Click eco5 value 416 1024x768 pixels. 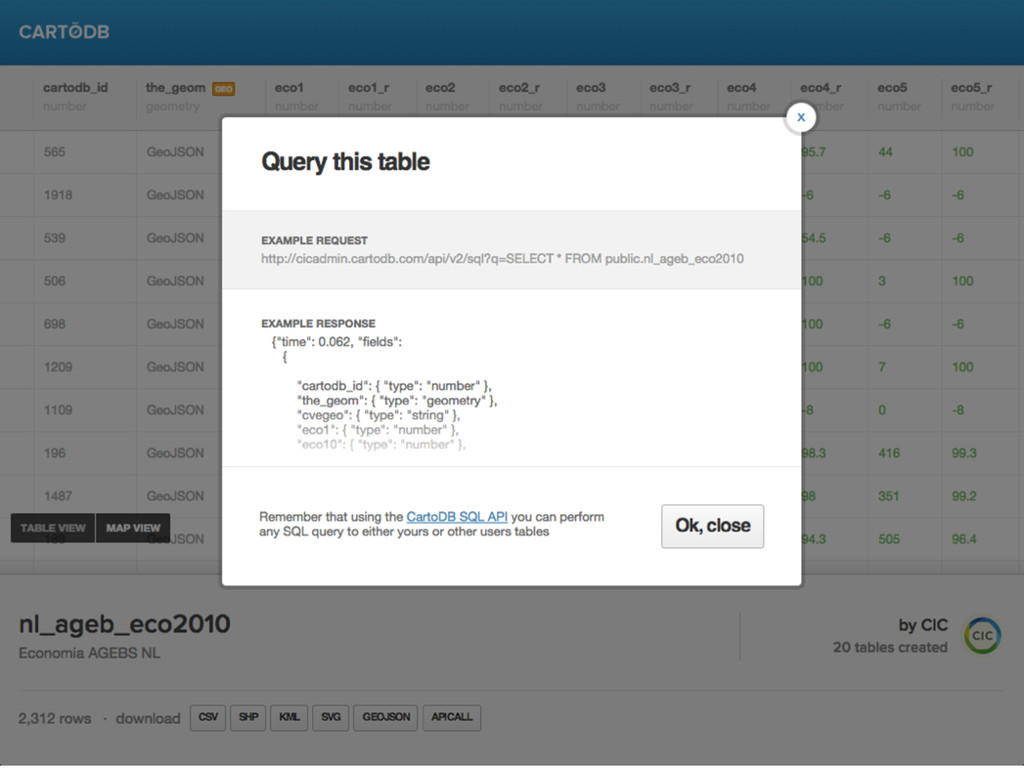(889, 453)
